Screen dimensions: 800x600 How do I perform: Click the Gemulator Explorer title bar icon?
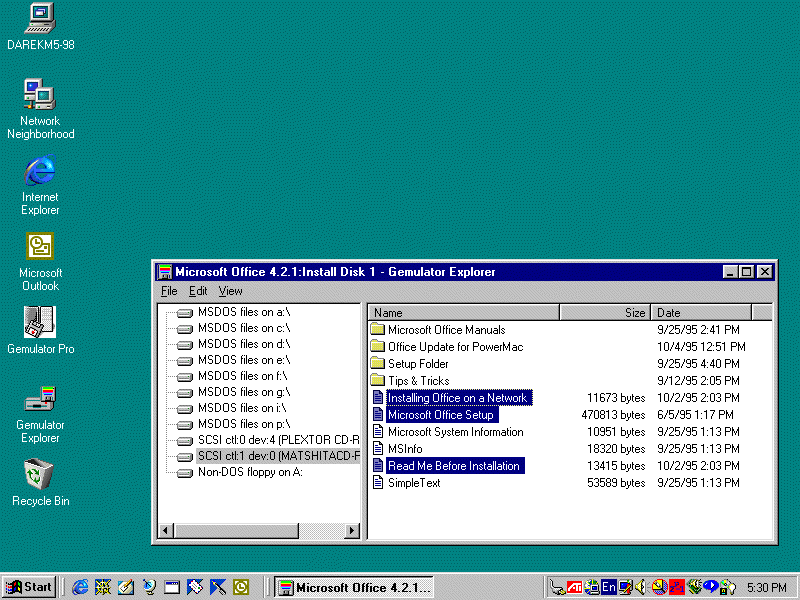164,272
